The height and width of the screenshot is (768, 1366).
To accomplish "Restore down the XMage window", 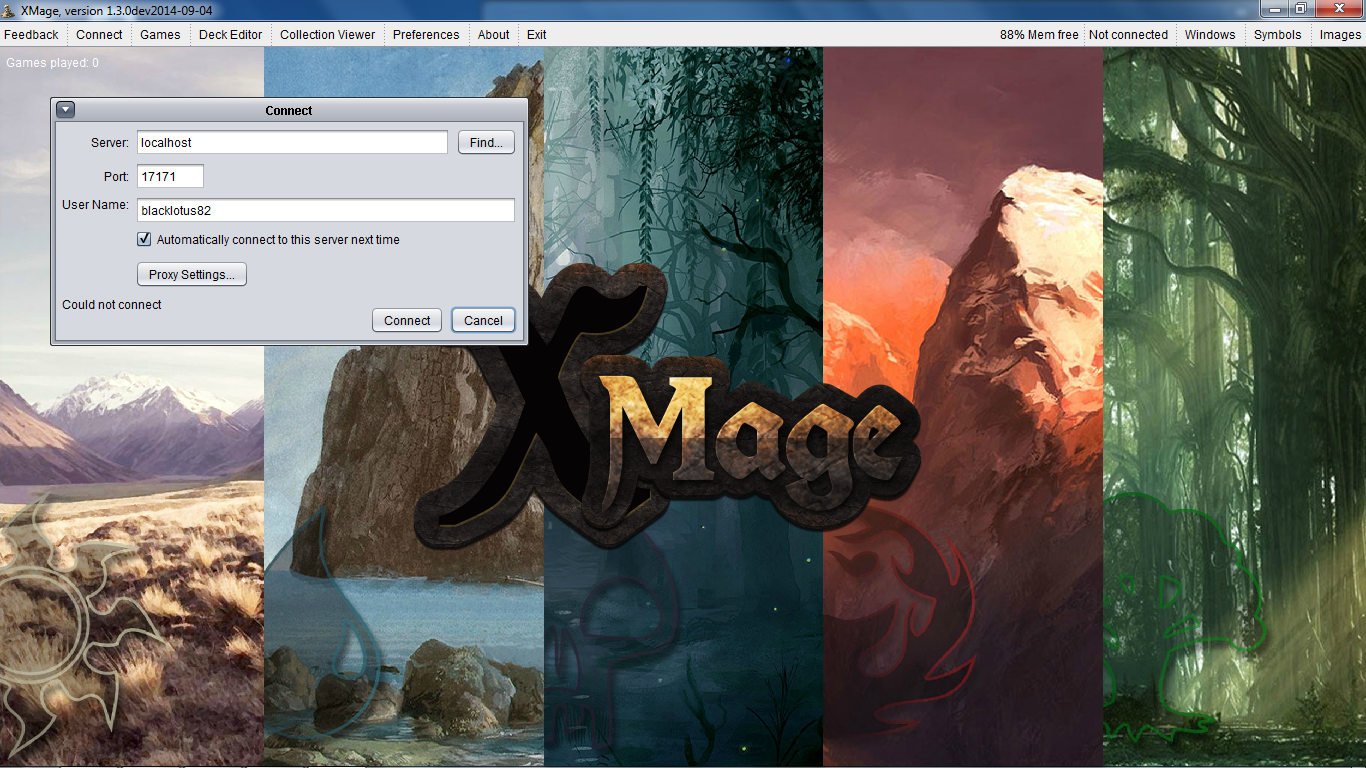I will pyautogui.click(x=1300, y=9).
